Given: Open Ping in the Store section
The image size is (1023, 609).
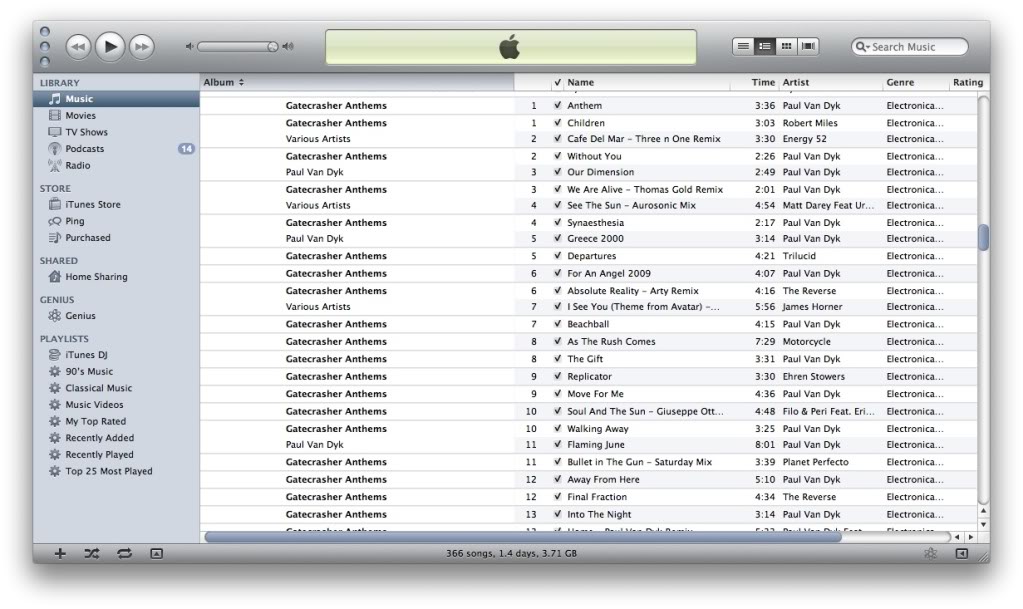Looking at the screenshot, I should [x=74, y=221].
